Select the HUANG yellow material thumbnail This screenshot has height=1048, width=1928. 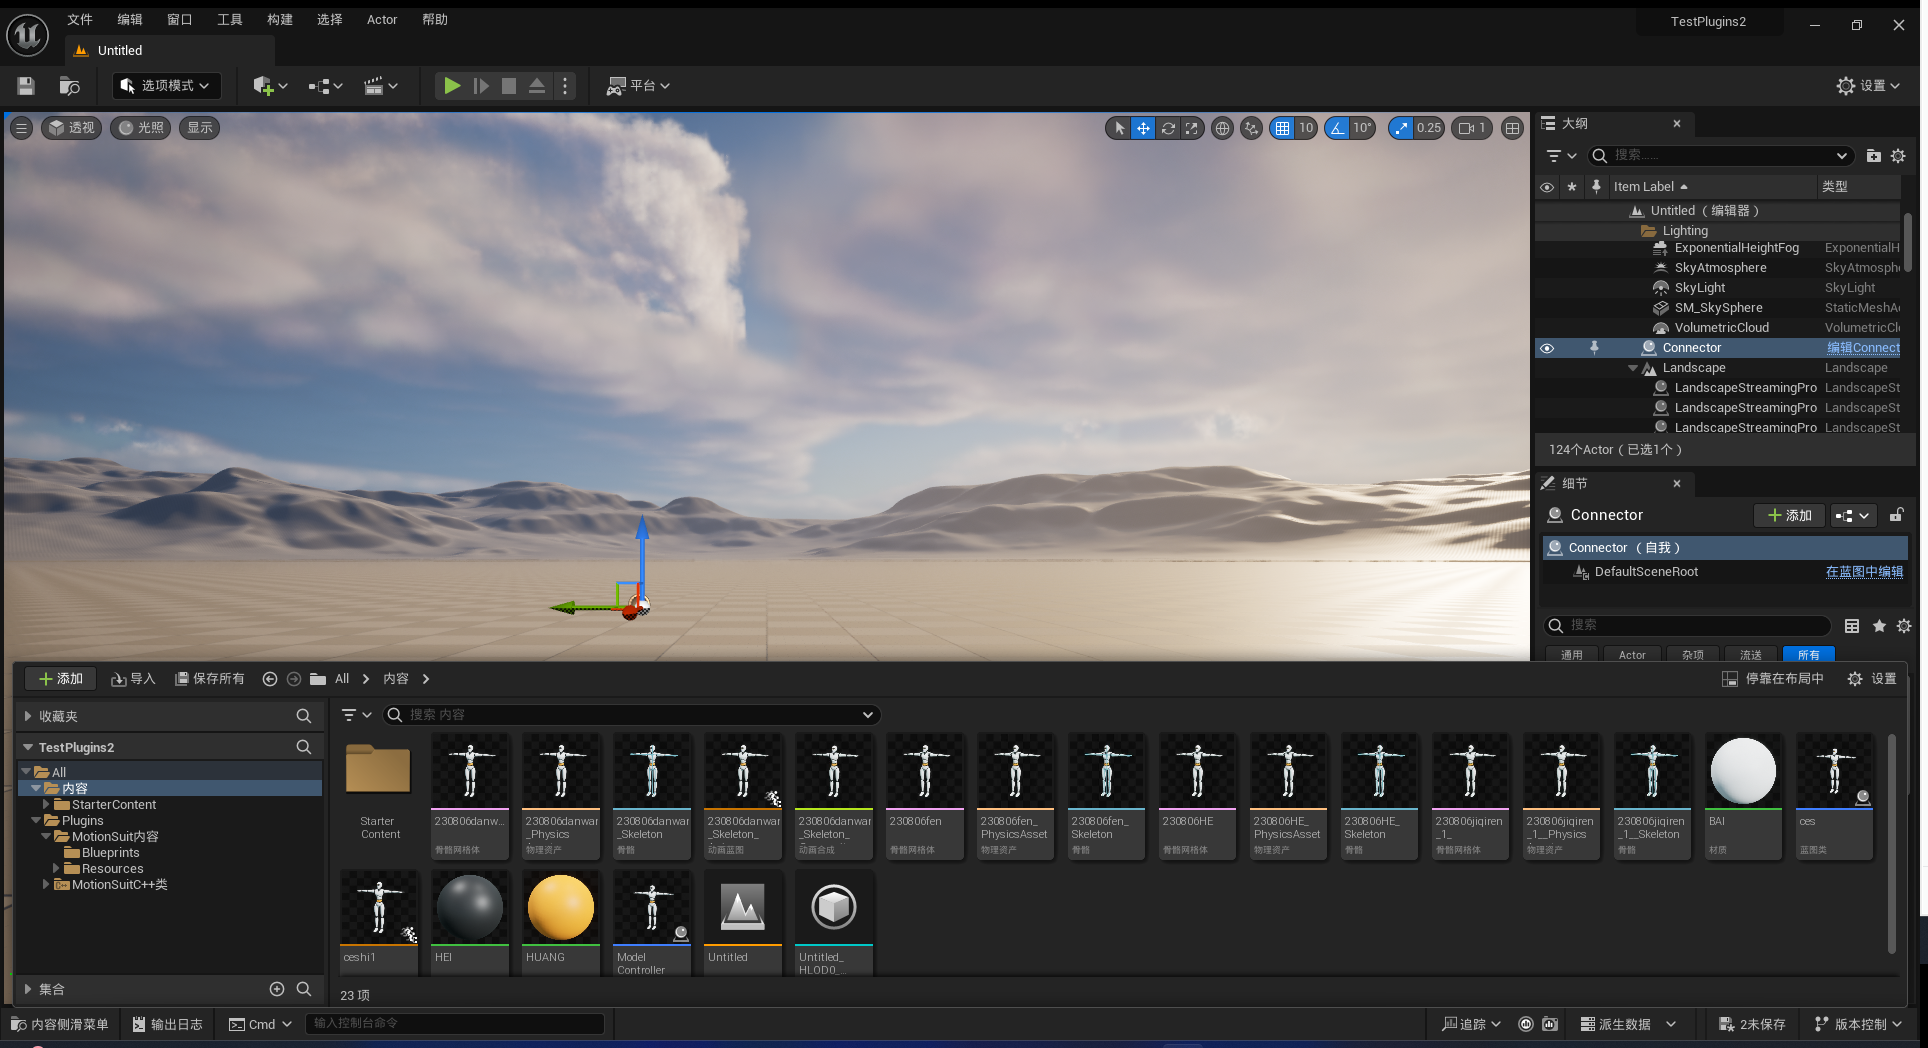tap(560, 908)
